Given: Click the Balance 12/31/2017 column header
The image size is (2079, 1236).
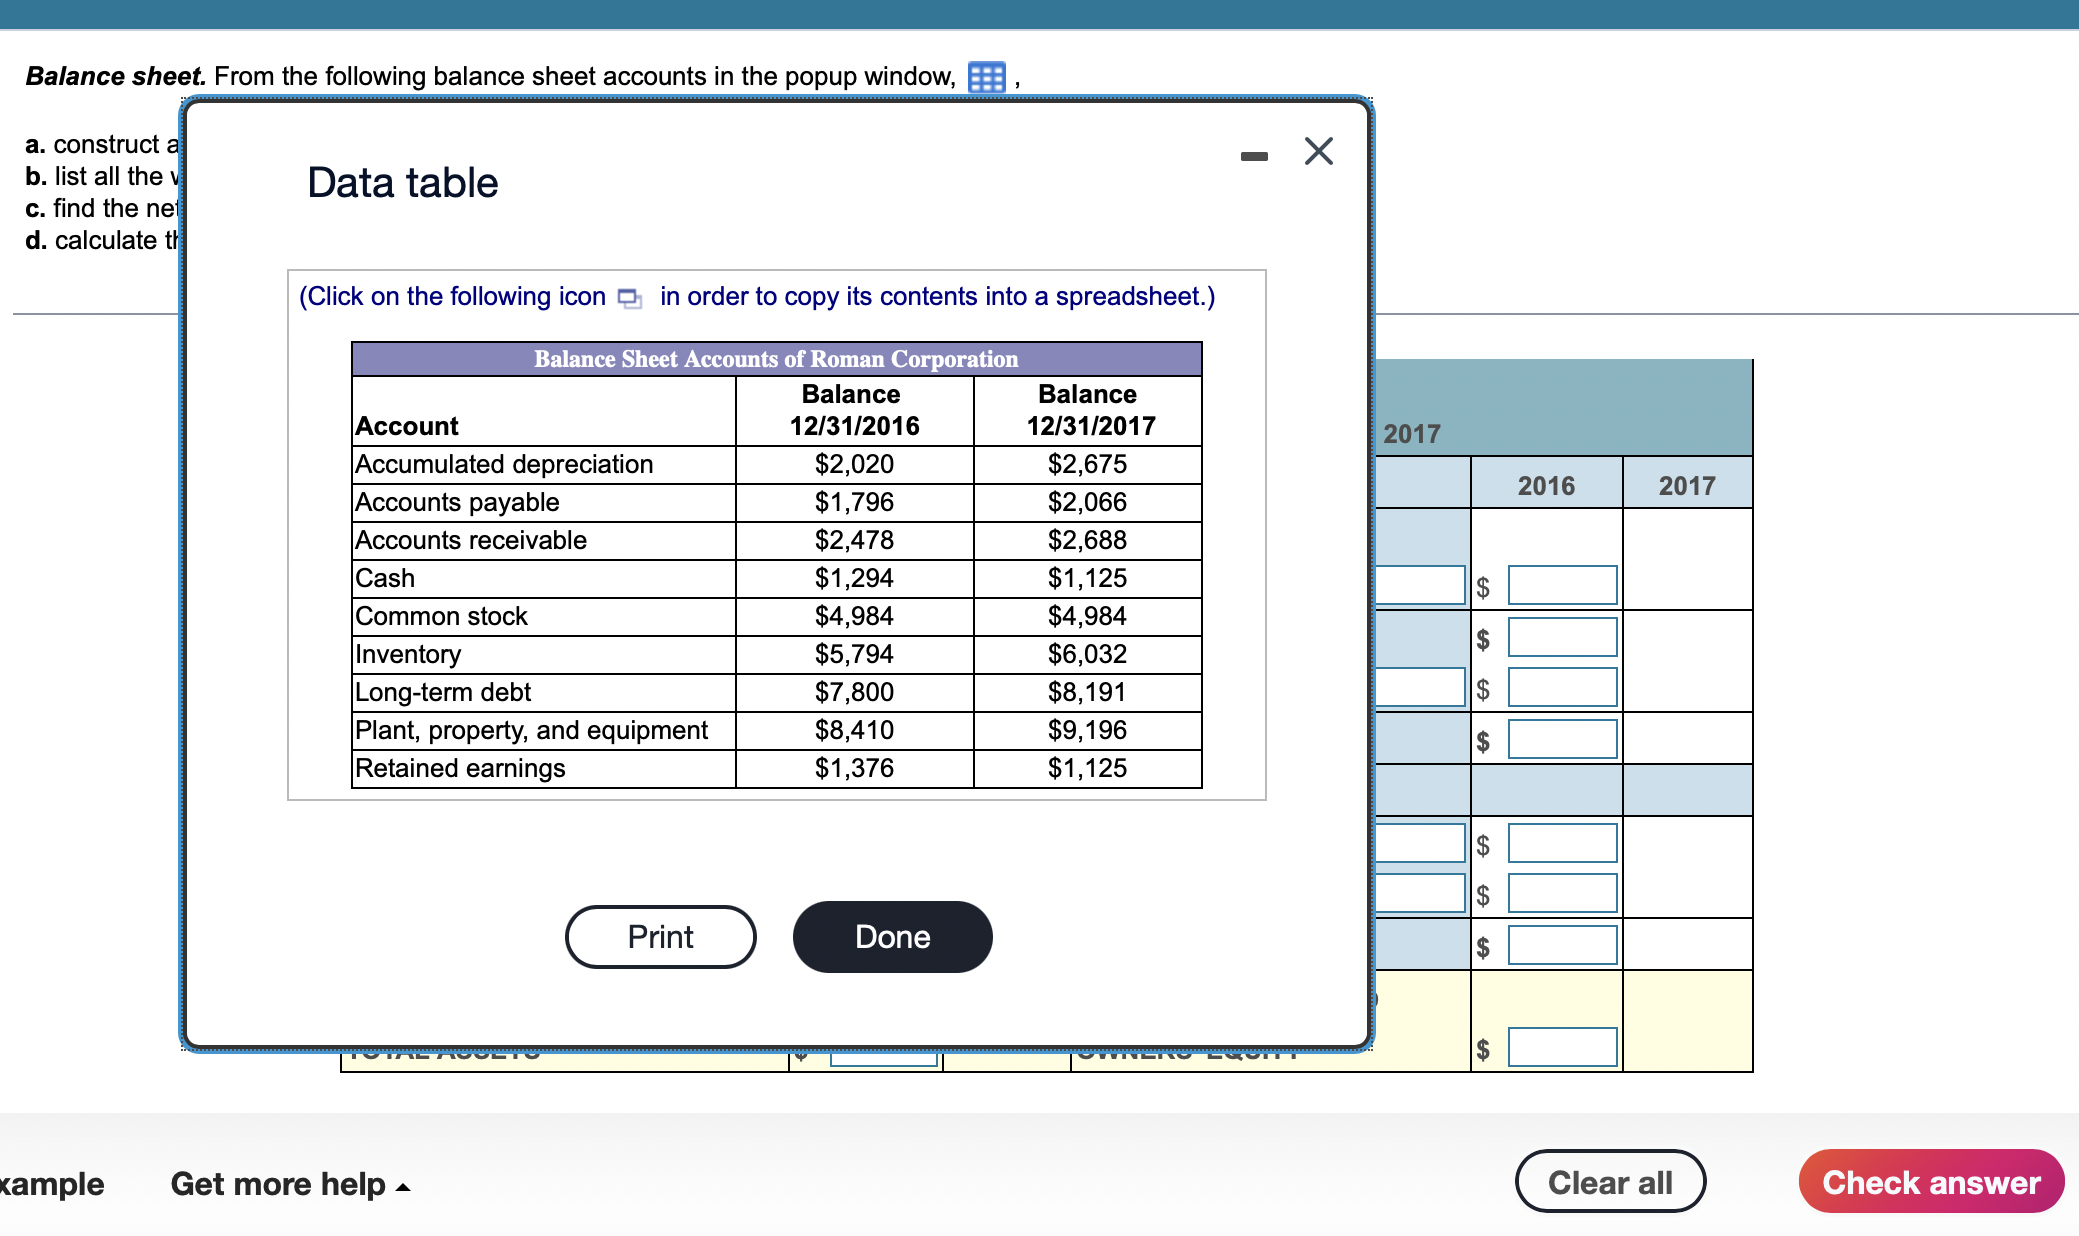Looking at the screenshot, I should pyautogui.click(x=1090, y=410).
